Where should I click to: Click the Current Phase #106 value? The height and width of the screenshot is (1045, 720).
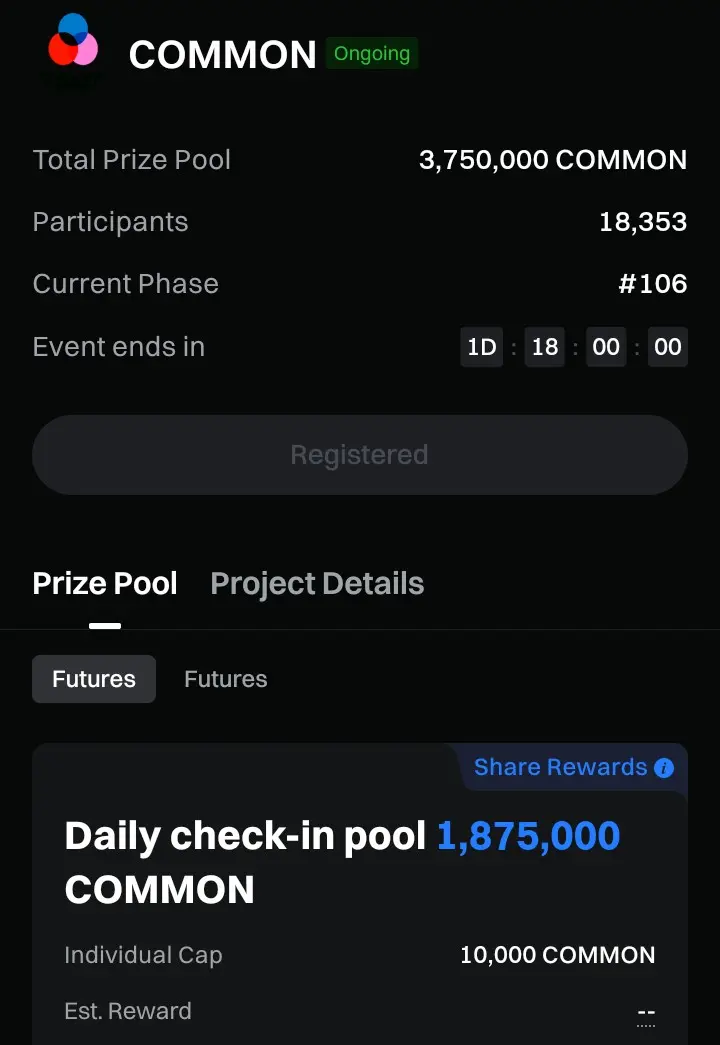(x=653, y=284)
